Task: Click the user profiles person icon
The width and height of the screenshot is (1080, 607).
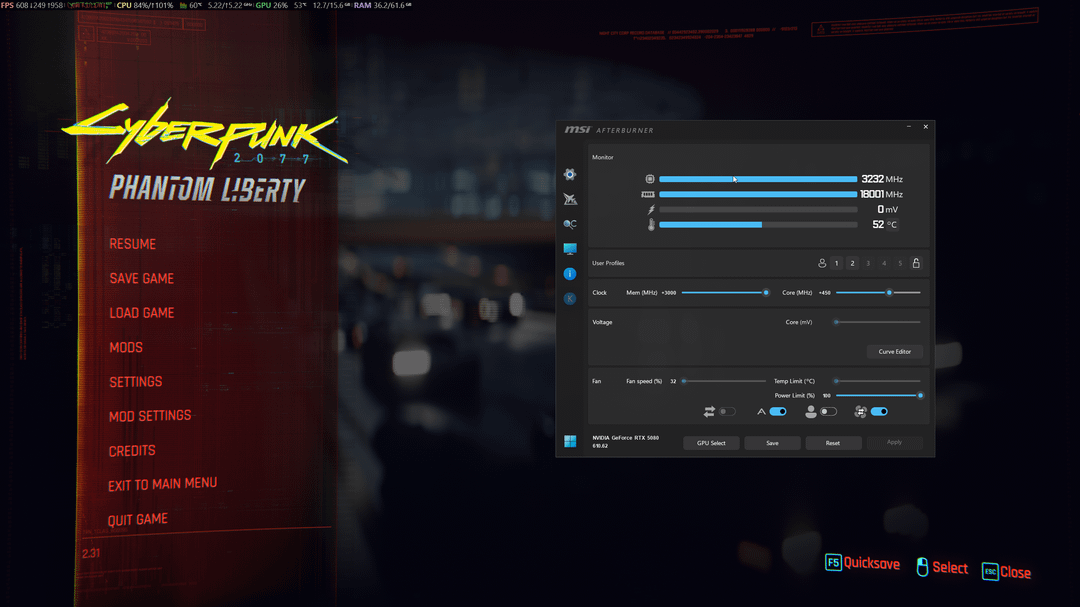Action: (x=822, y=263)
